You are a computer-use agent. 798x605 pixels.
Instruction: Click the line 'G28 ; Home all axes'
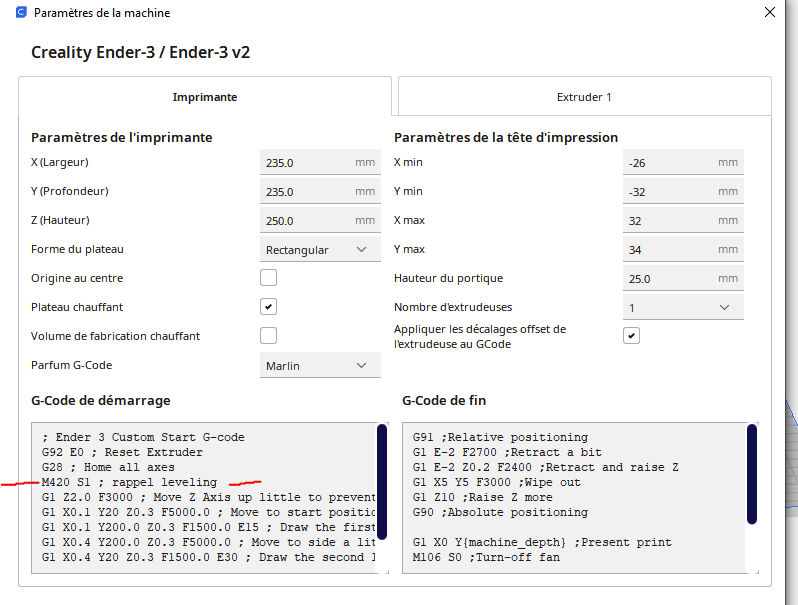pyautogui.click(x=108, y=467)
